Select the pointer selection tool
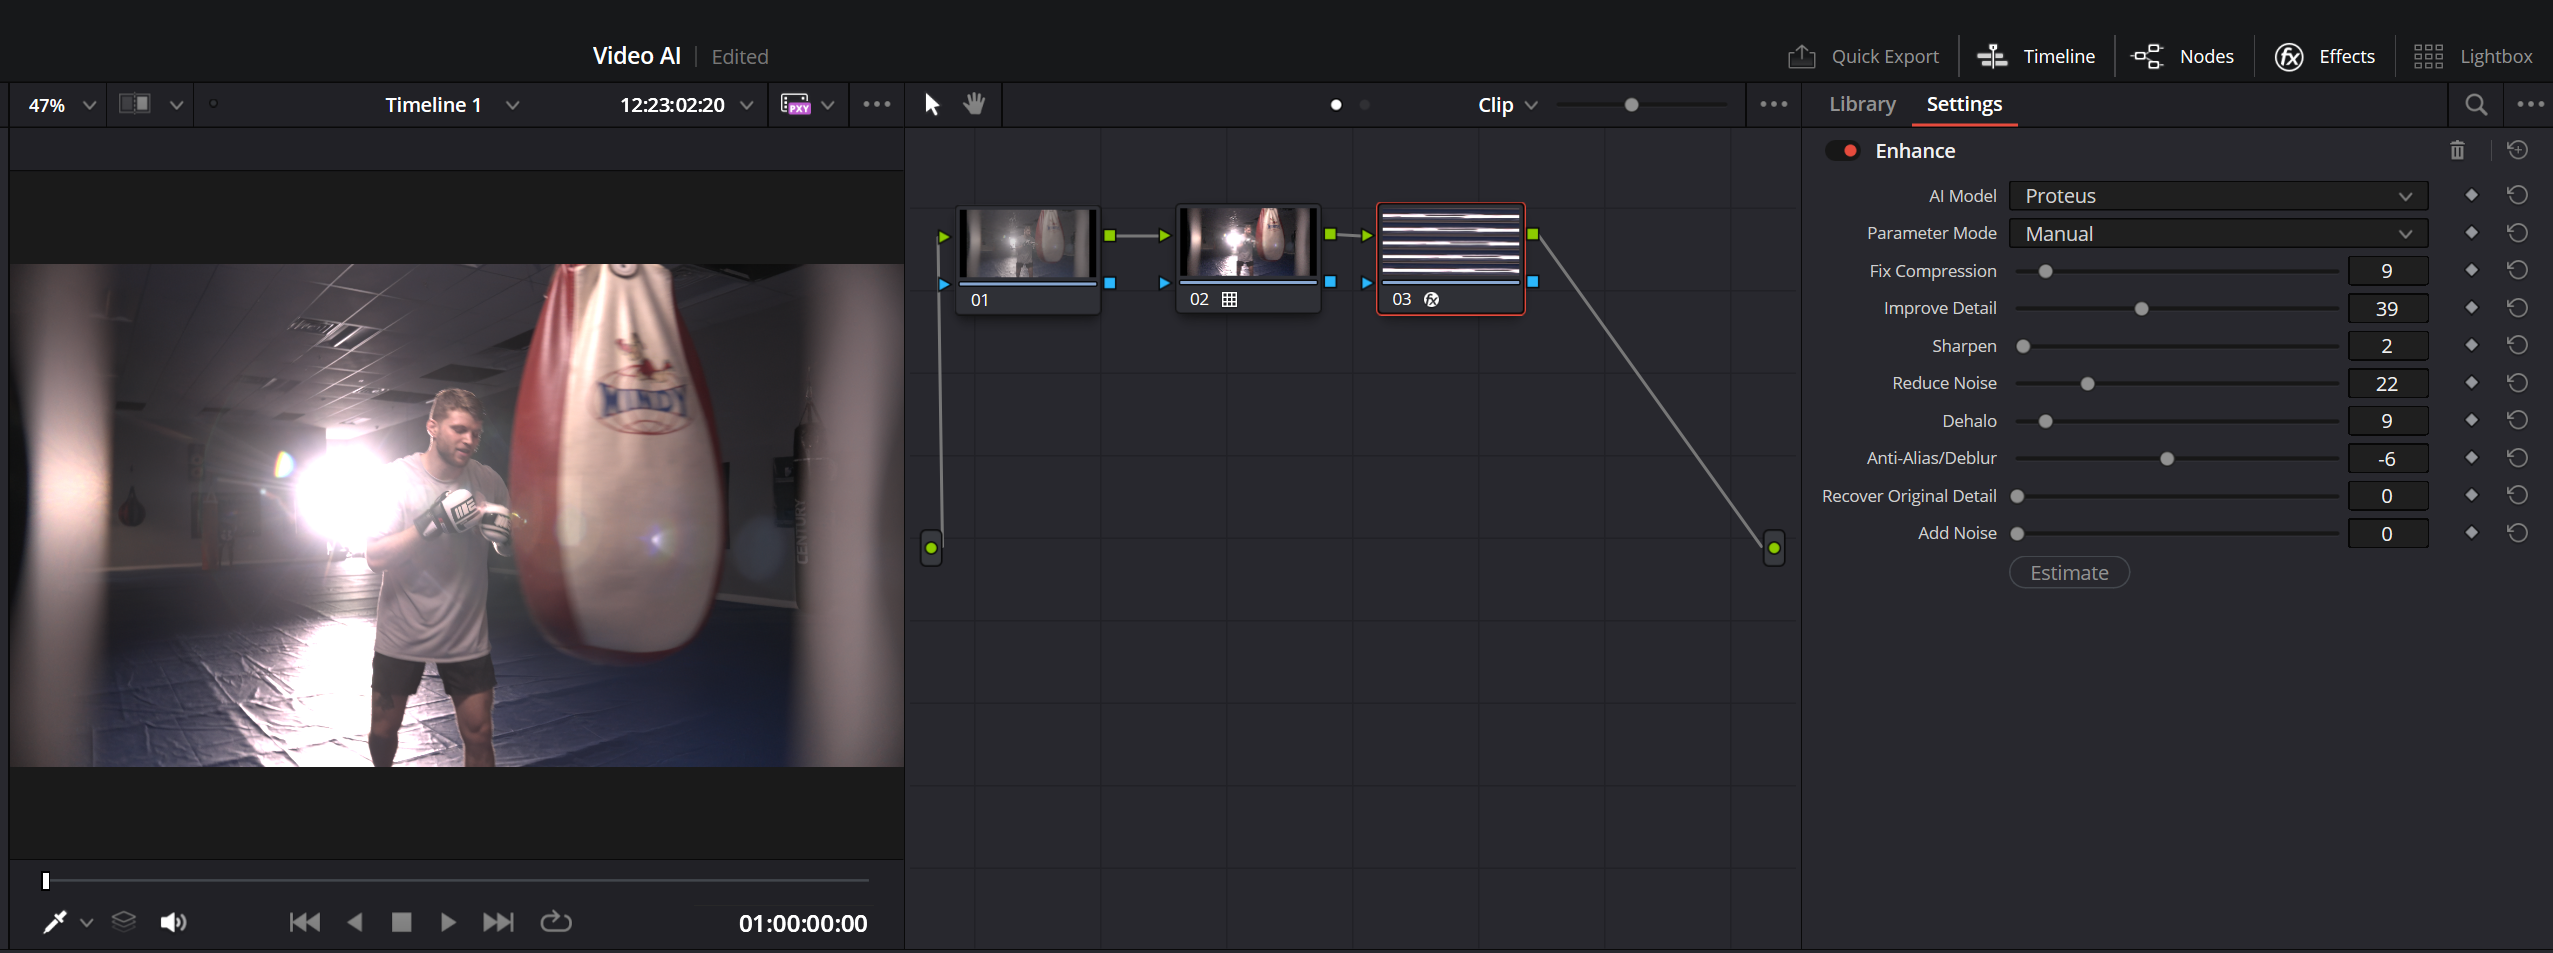The width and height of the screenshot is (2553, 953). pyautogui.click(x=932, y=105)
